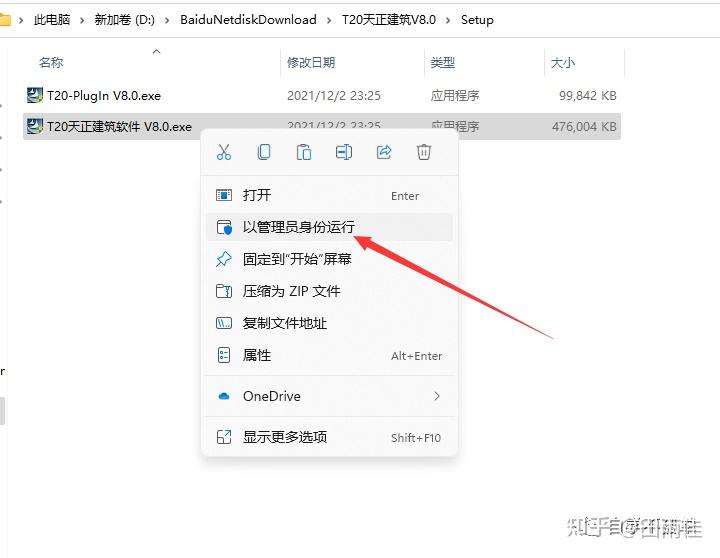Expand the chevron after BaiduNetdiskDownload
This screenshot has width=720, height=558.
point(329,20)
